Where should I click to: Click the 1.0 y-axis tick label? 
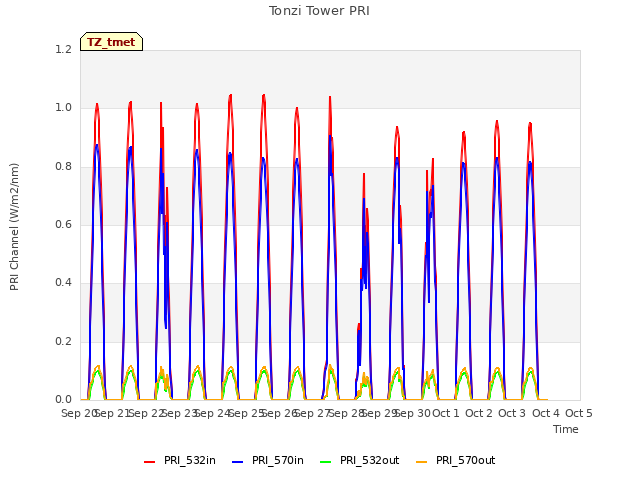(x=63, y=108)
